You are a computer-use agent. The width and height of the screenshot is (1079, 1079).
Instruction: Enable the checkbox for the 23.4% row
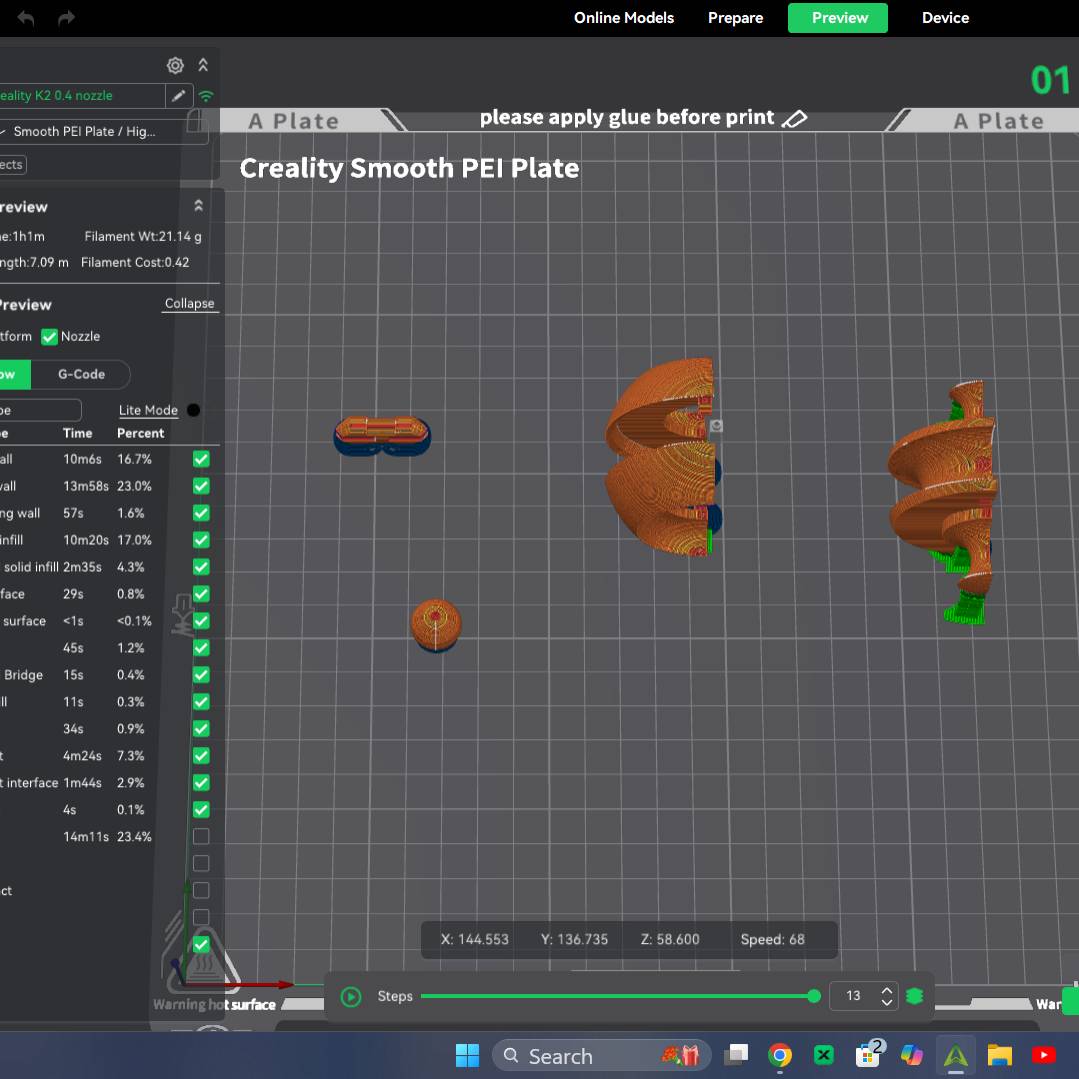[201, 836]
